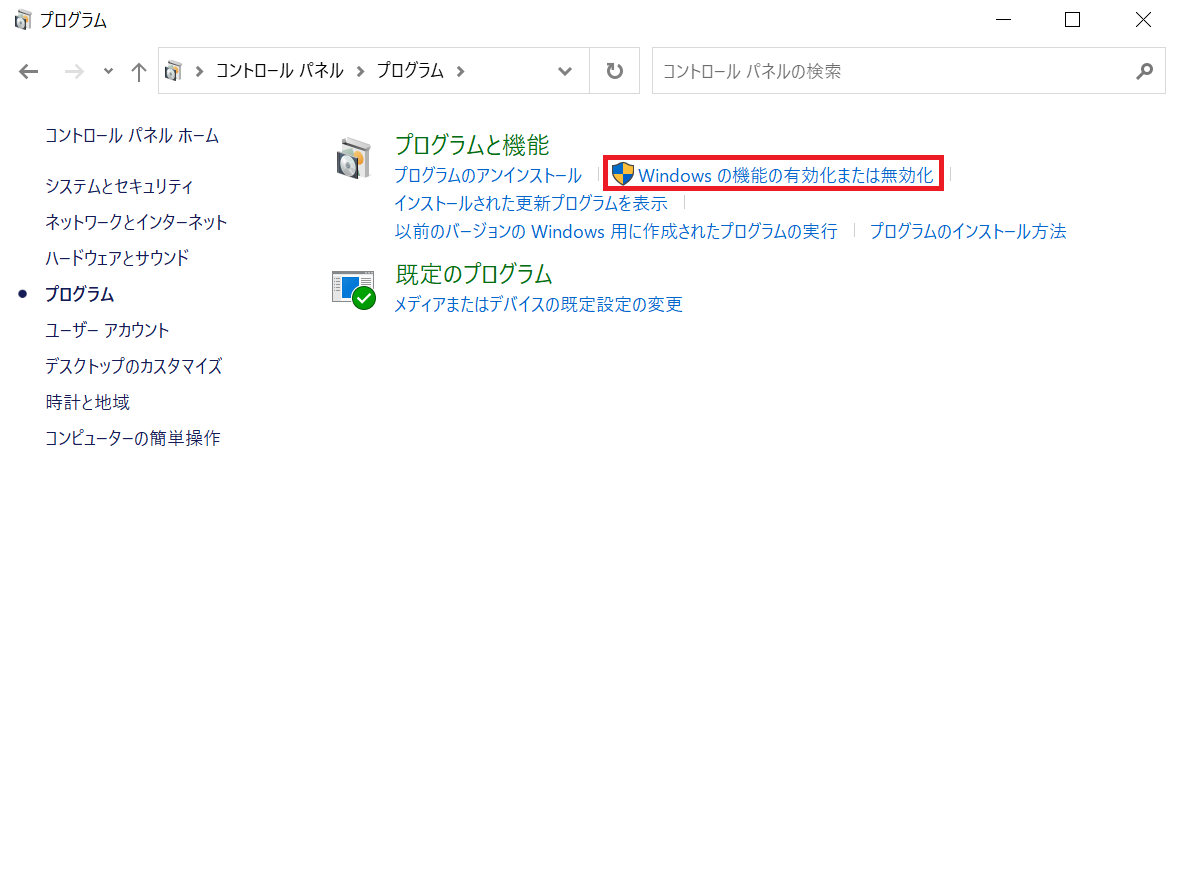Click the back arrow navigation button

29,71
